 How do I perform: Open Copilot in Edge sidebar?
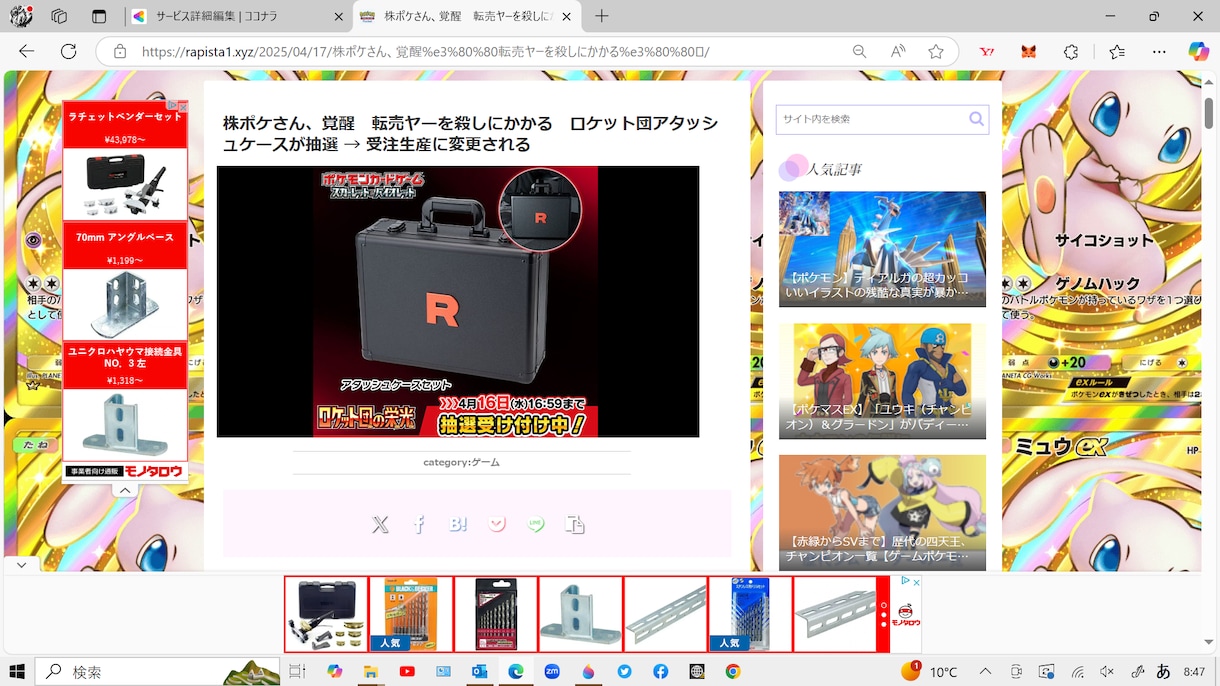(1198, 51)
